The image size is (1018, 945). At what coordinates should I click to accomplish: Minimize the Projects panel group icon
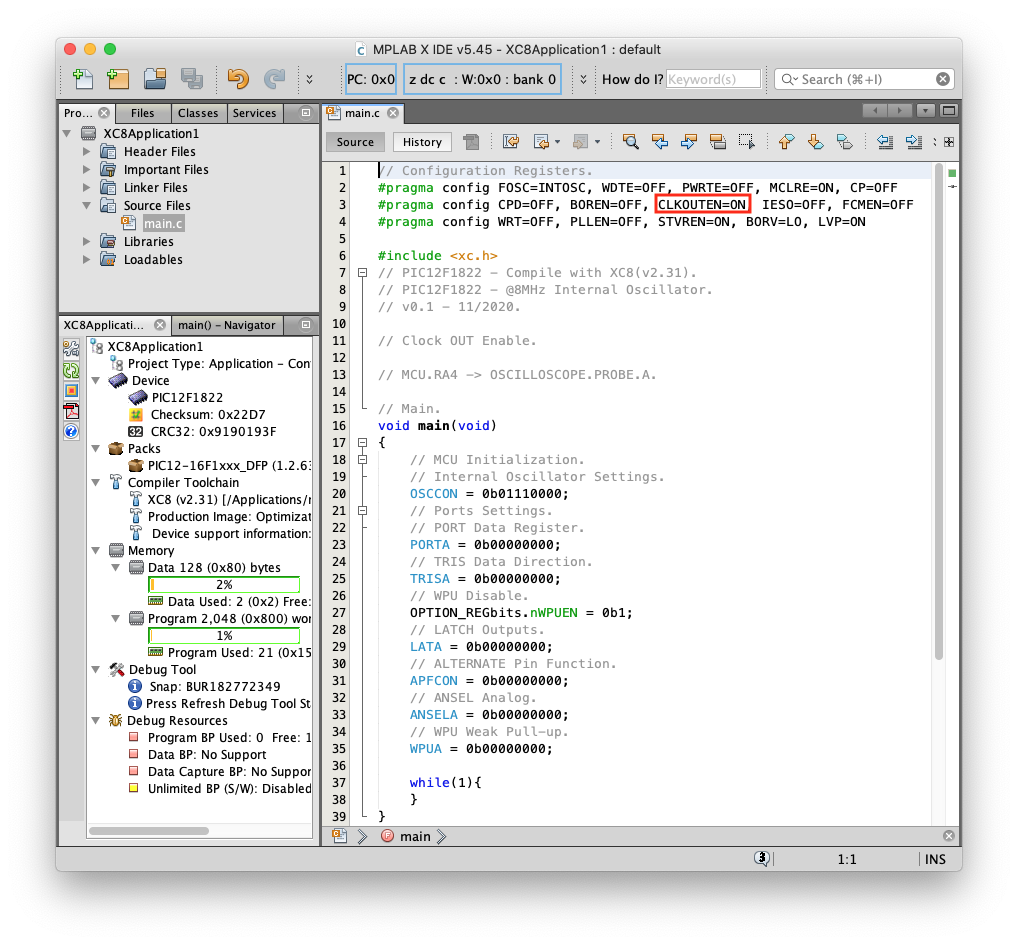coord(306,112)
